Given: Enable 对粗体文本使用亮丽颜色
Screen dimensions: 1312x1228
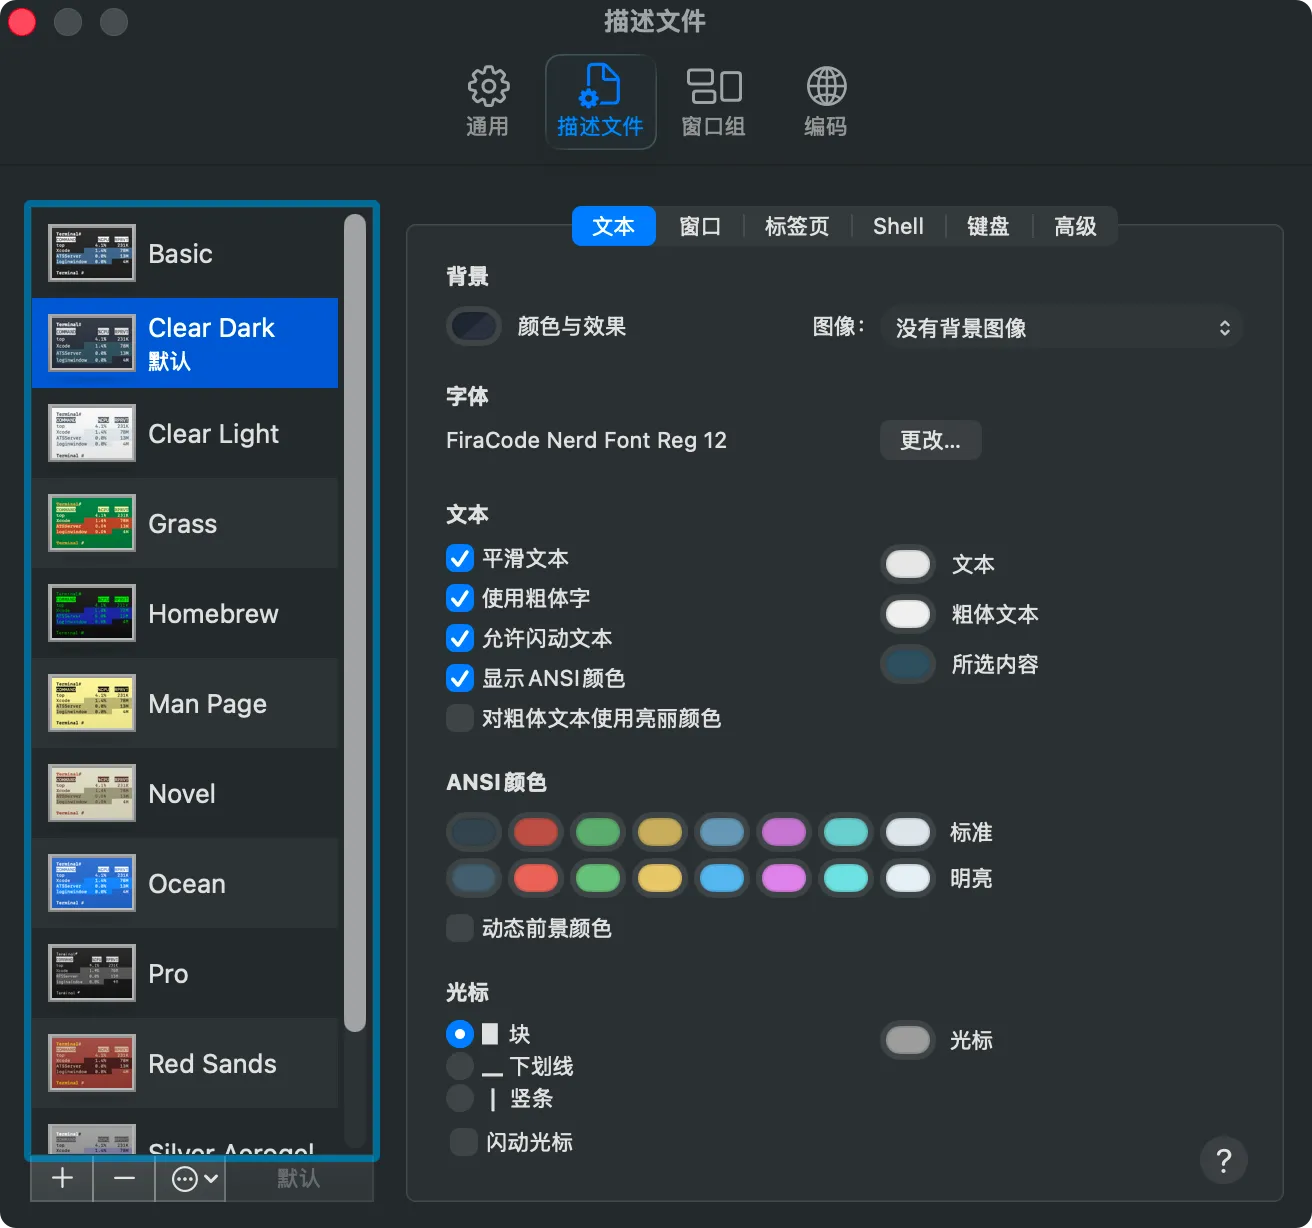Looking at the screenshot, I should click(x=459, y=718).
